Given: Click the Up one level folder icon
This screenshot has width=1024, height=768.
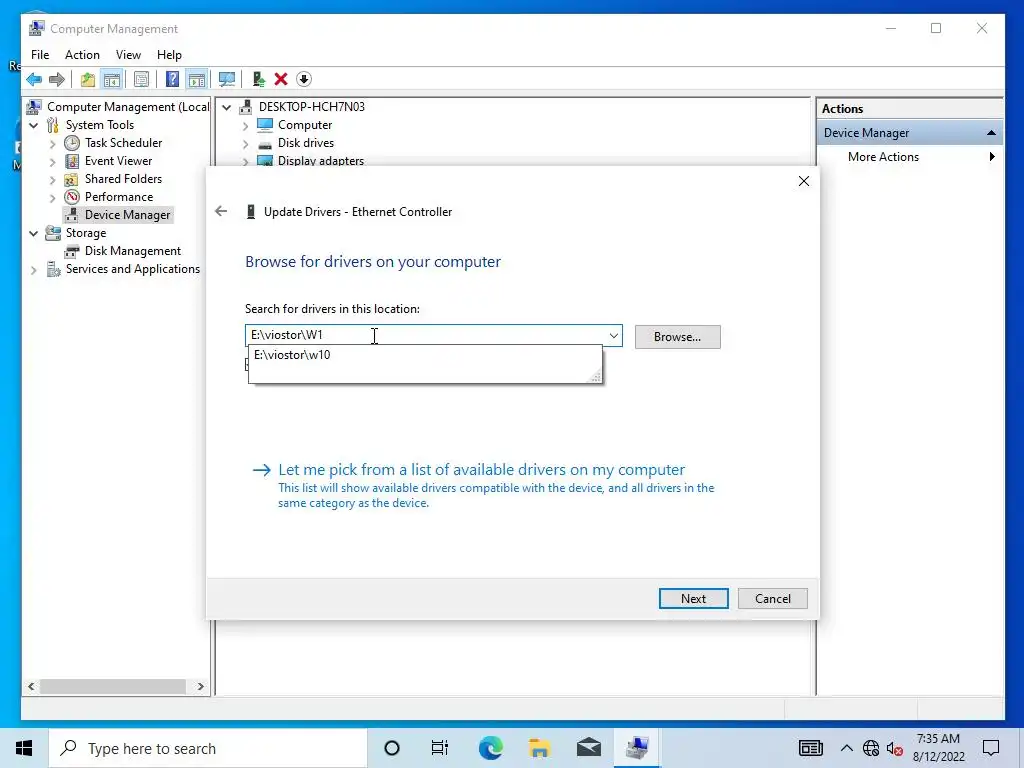Looking at the screenshot, I should 88,80.
